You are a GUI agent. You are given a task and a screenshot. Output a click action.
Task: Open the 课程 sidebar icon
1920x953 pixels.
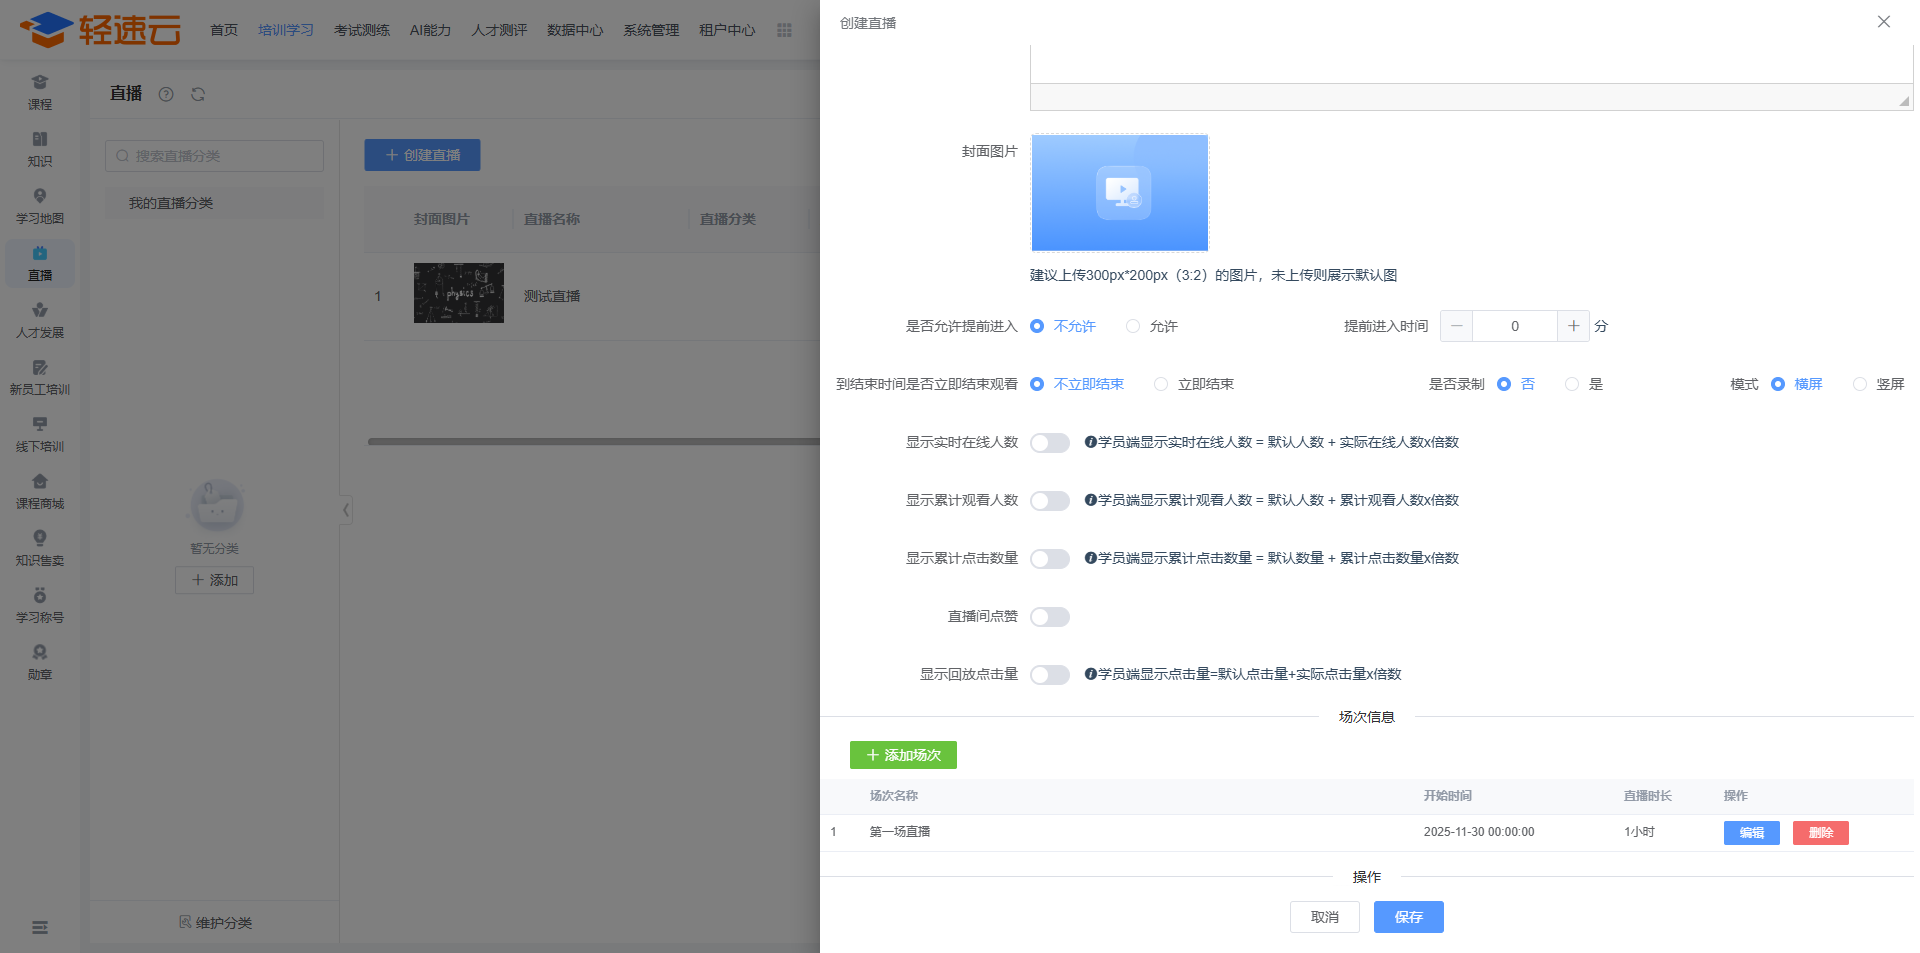pos(40,92)
